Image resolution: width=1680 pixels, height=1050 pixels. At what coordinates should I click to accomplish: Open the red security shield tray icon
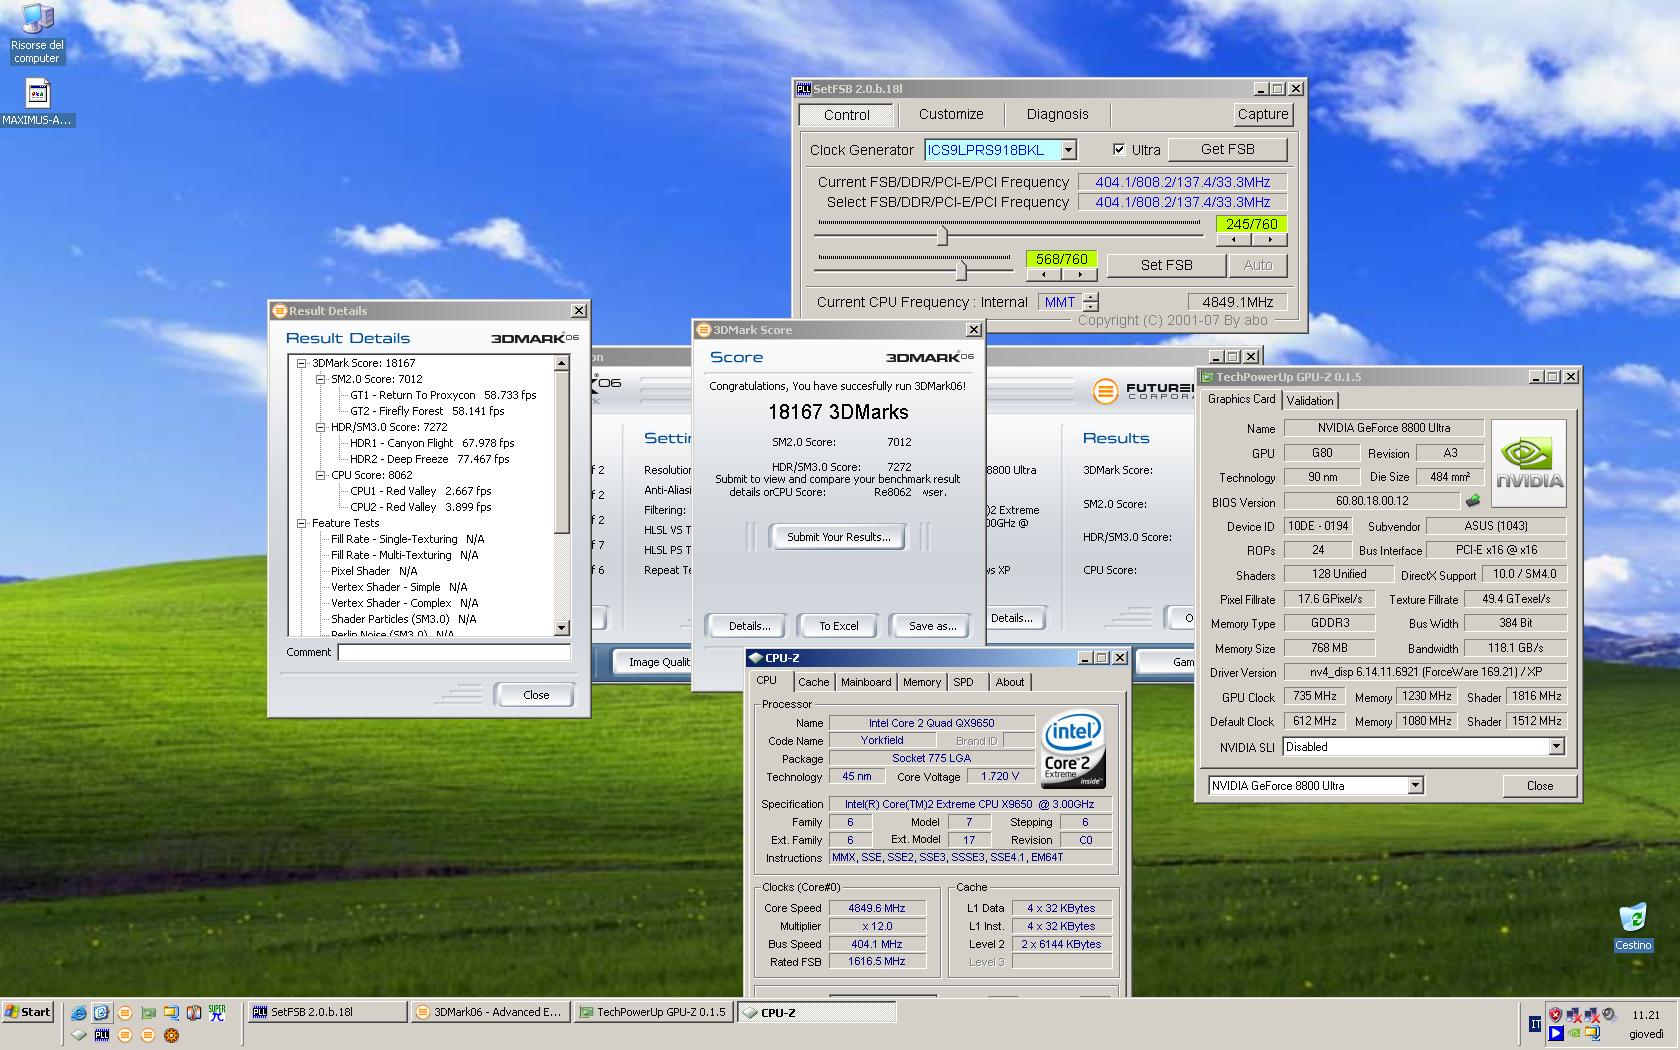click(1555, 1014)
